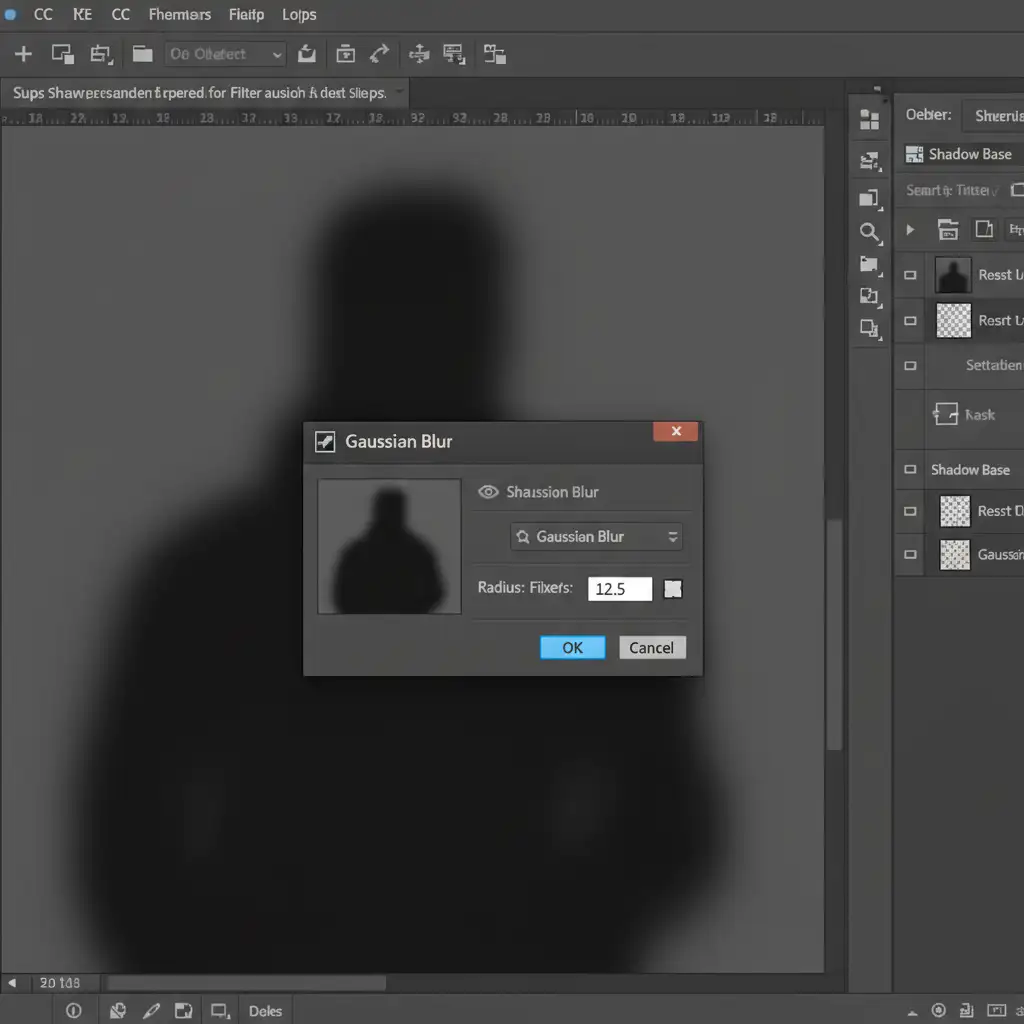Click Cancel in the Gaussian Blur dialog
Viewport: 1024px width, 1024px height.
pos(652,647)
